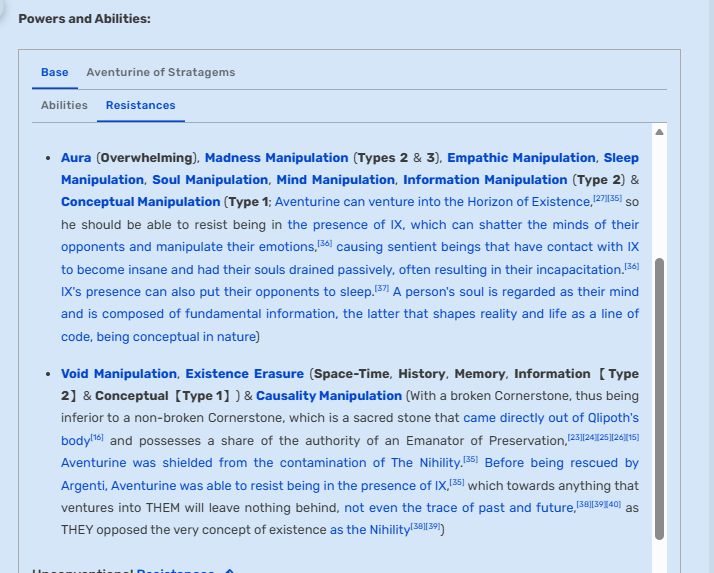This screenshot has width=714, height=573.
Task: Select the Abilities sub-tab
Action: (64, 105)
